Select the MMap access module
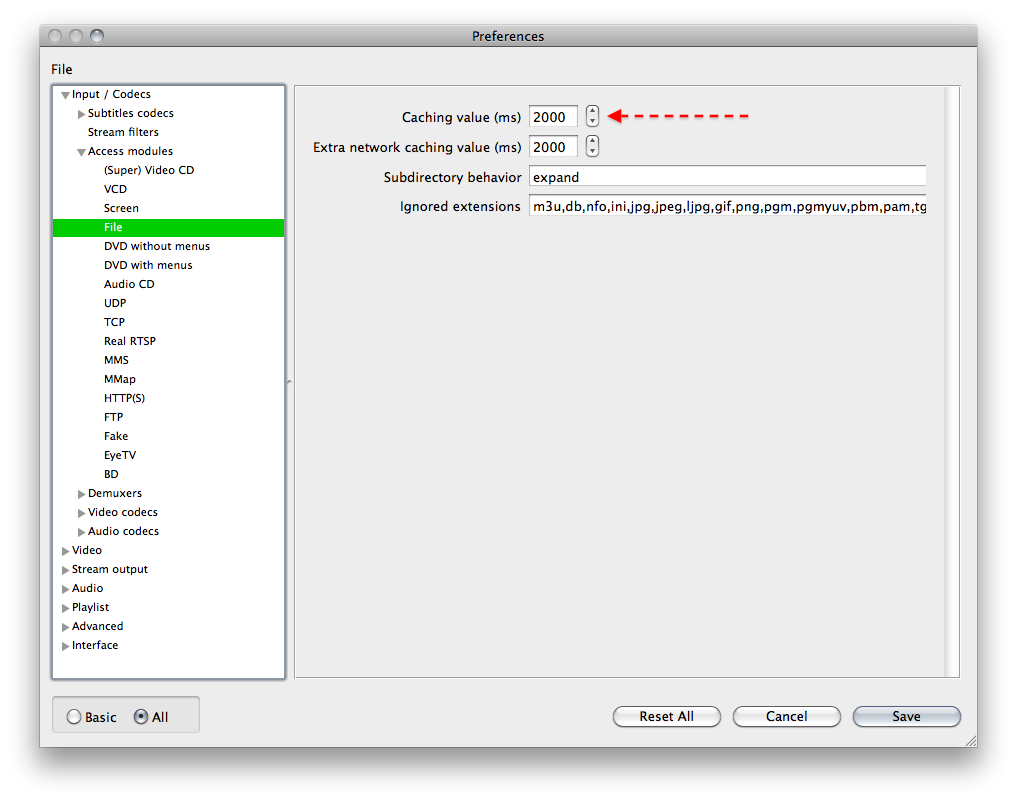1017x802 pixels. (120, 379)
